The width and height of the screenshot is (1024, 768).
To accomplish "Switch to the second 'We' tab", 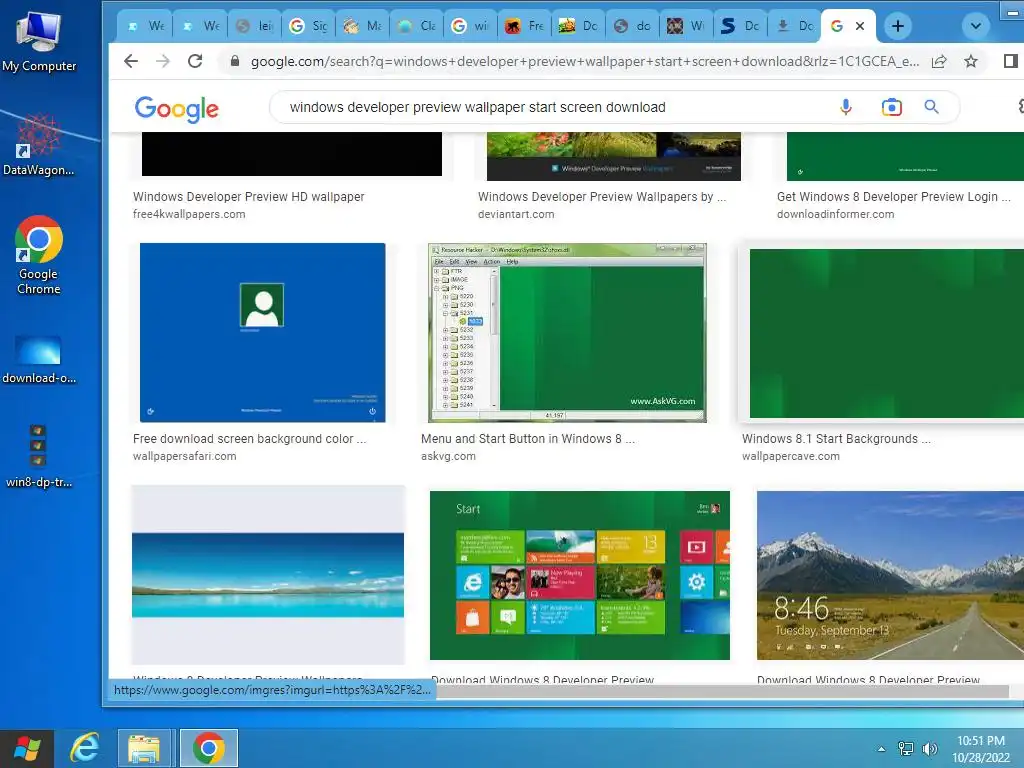I will (201, 26).
